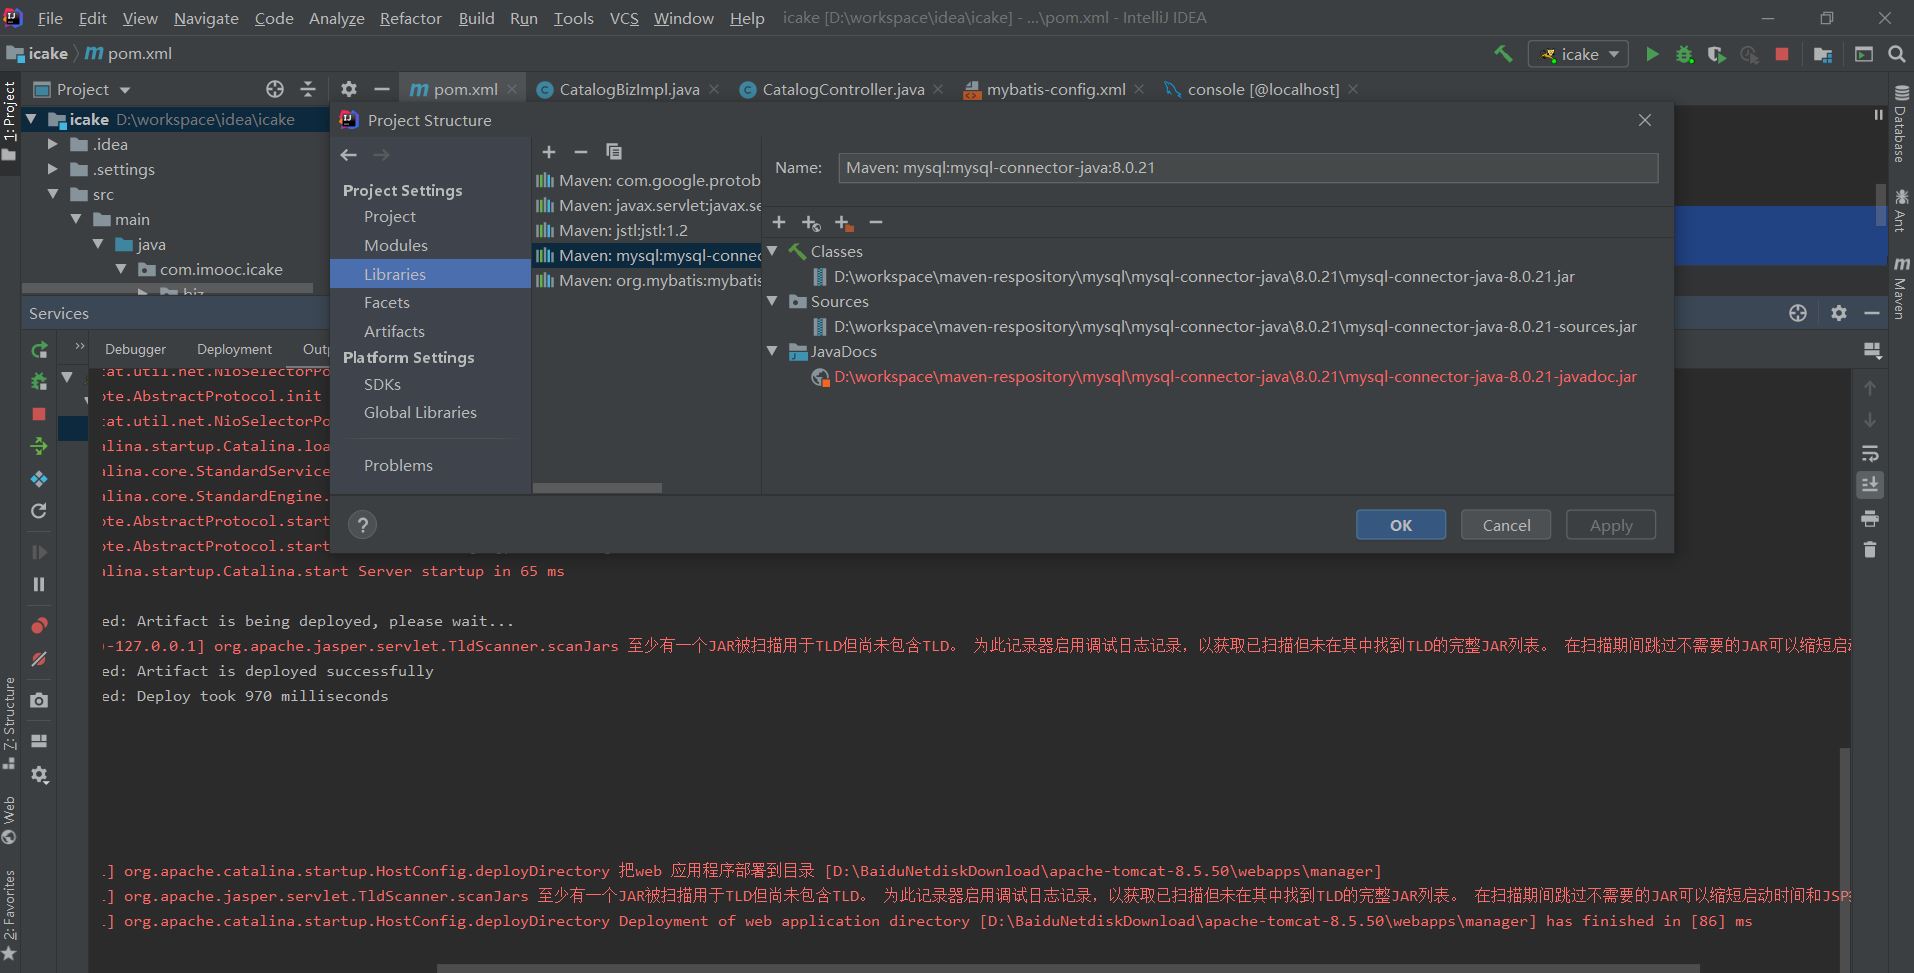Toggle scroll to end in console
Screen dimensions: 1914x973
click(1870, 485)
